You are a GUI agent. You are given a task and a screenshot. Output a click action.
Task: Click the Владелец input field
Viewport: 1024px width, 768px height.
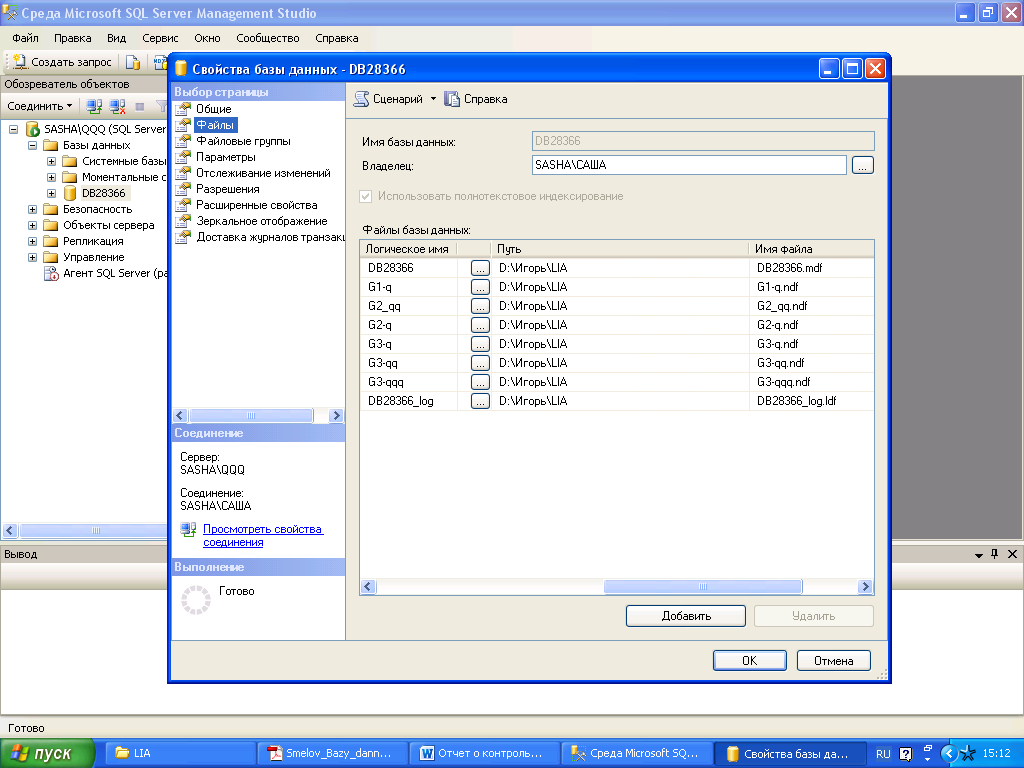click(689, 165)
